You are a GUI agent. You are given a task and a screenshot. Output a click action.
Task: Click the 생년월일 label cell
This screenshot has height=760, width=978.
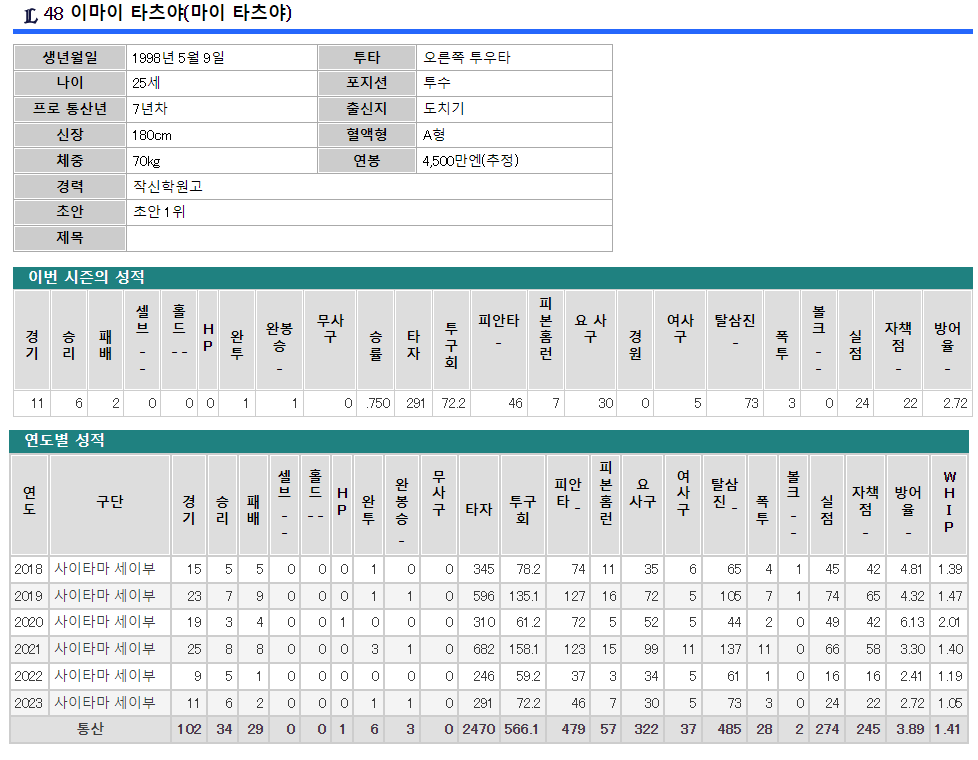click(70, 58)
